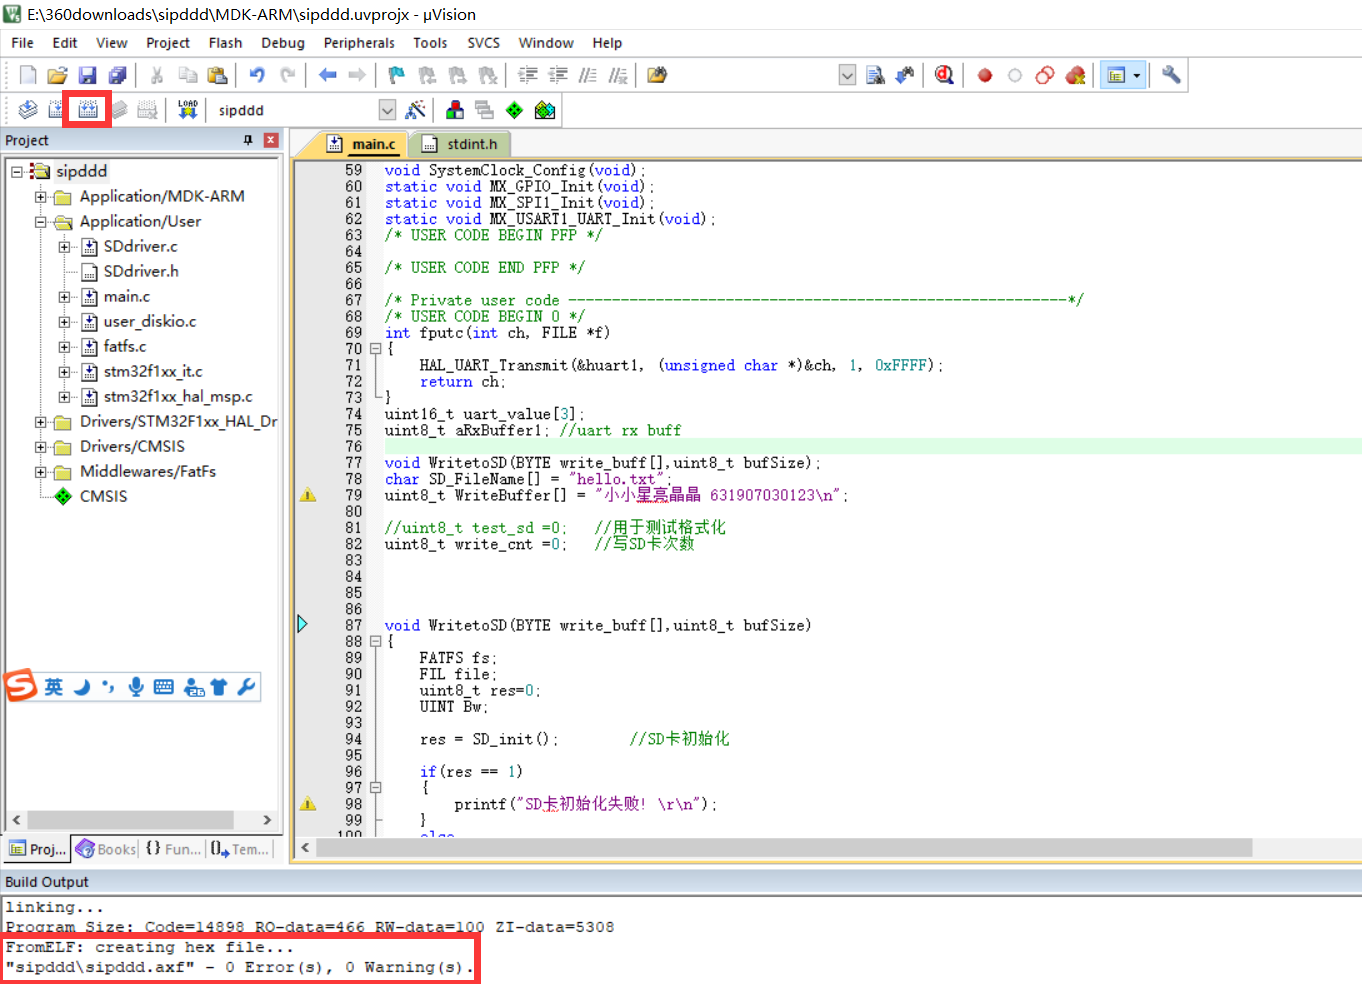Screen dimensions: 1362x984
Task: Click the Download LOAD icon
Action: 187,110
